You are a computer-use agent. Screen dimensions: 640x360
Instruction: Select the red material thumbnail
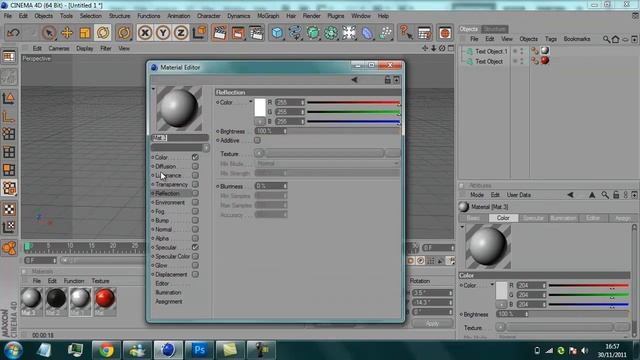[105, 298]
